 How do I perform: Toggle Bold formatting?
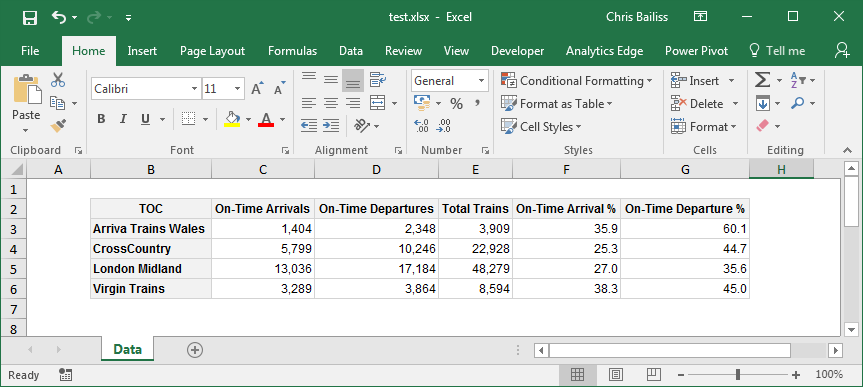tap(101, 119)
